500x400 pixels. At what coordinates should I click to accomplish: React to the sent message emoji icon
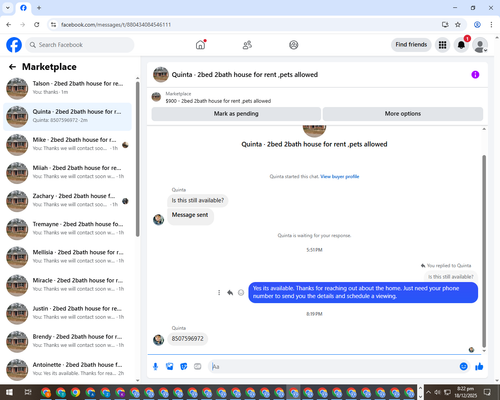click(241, 293)
